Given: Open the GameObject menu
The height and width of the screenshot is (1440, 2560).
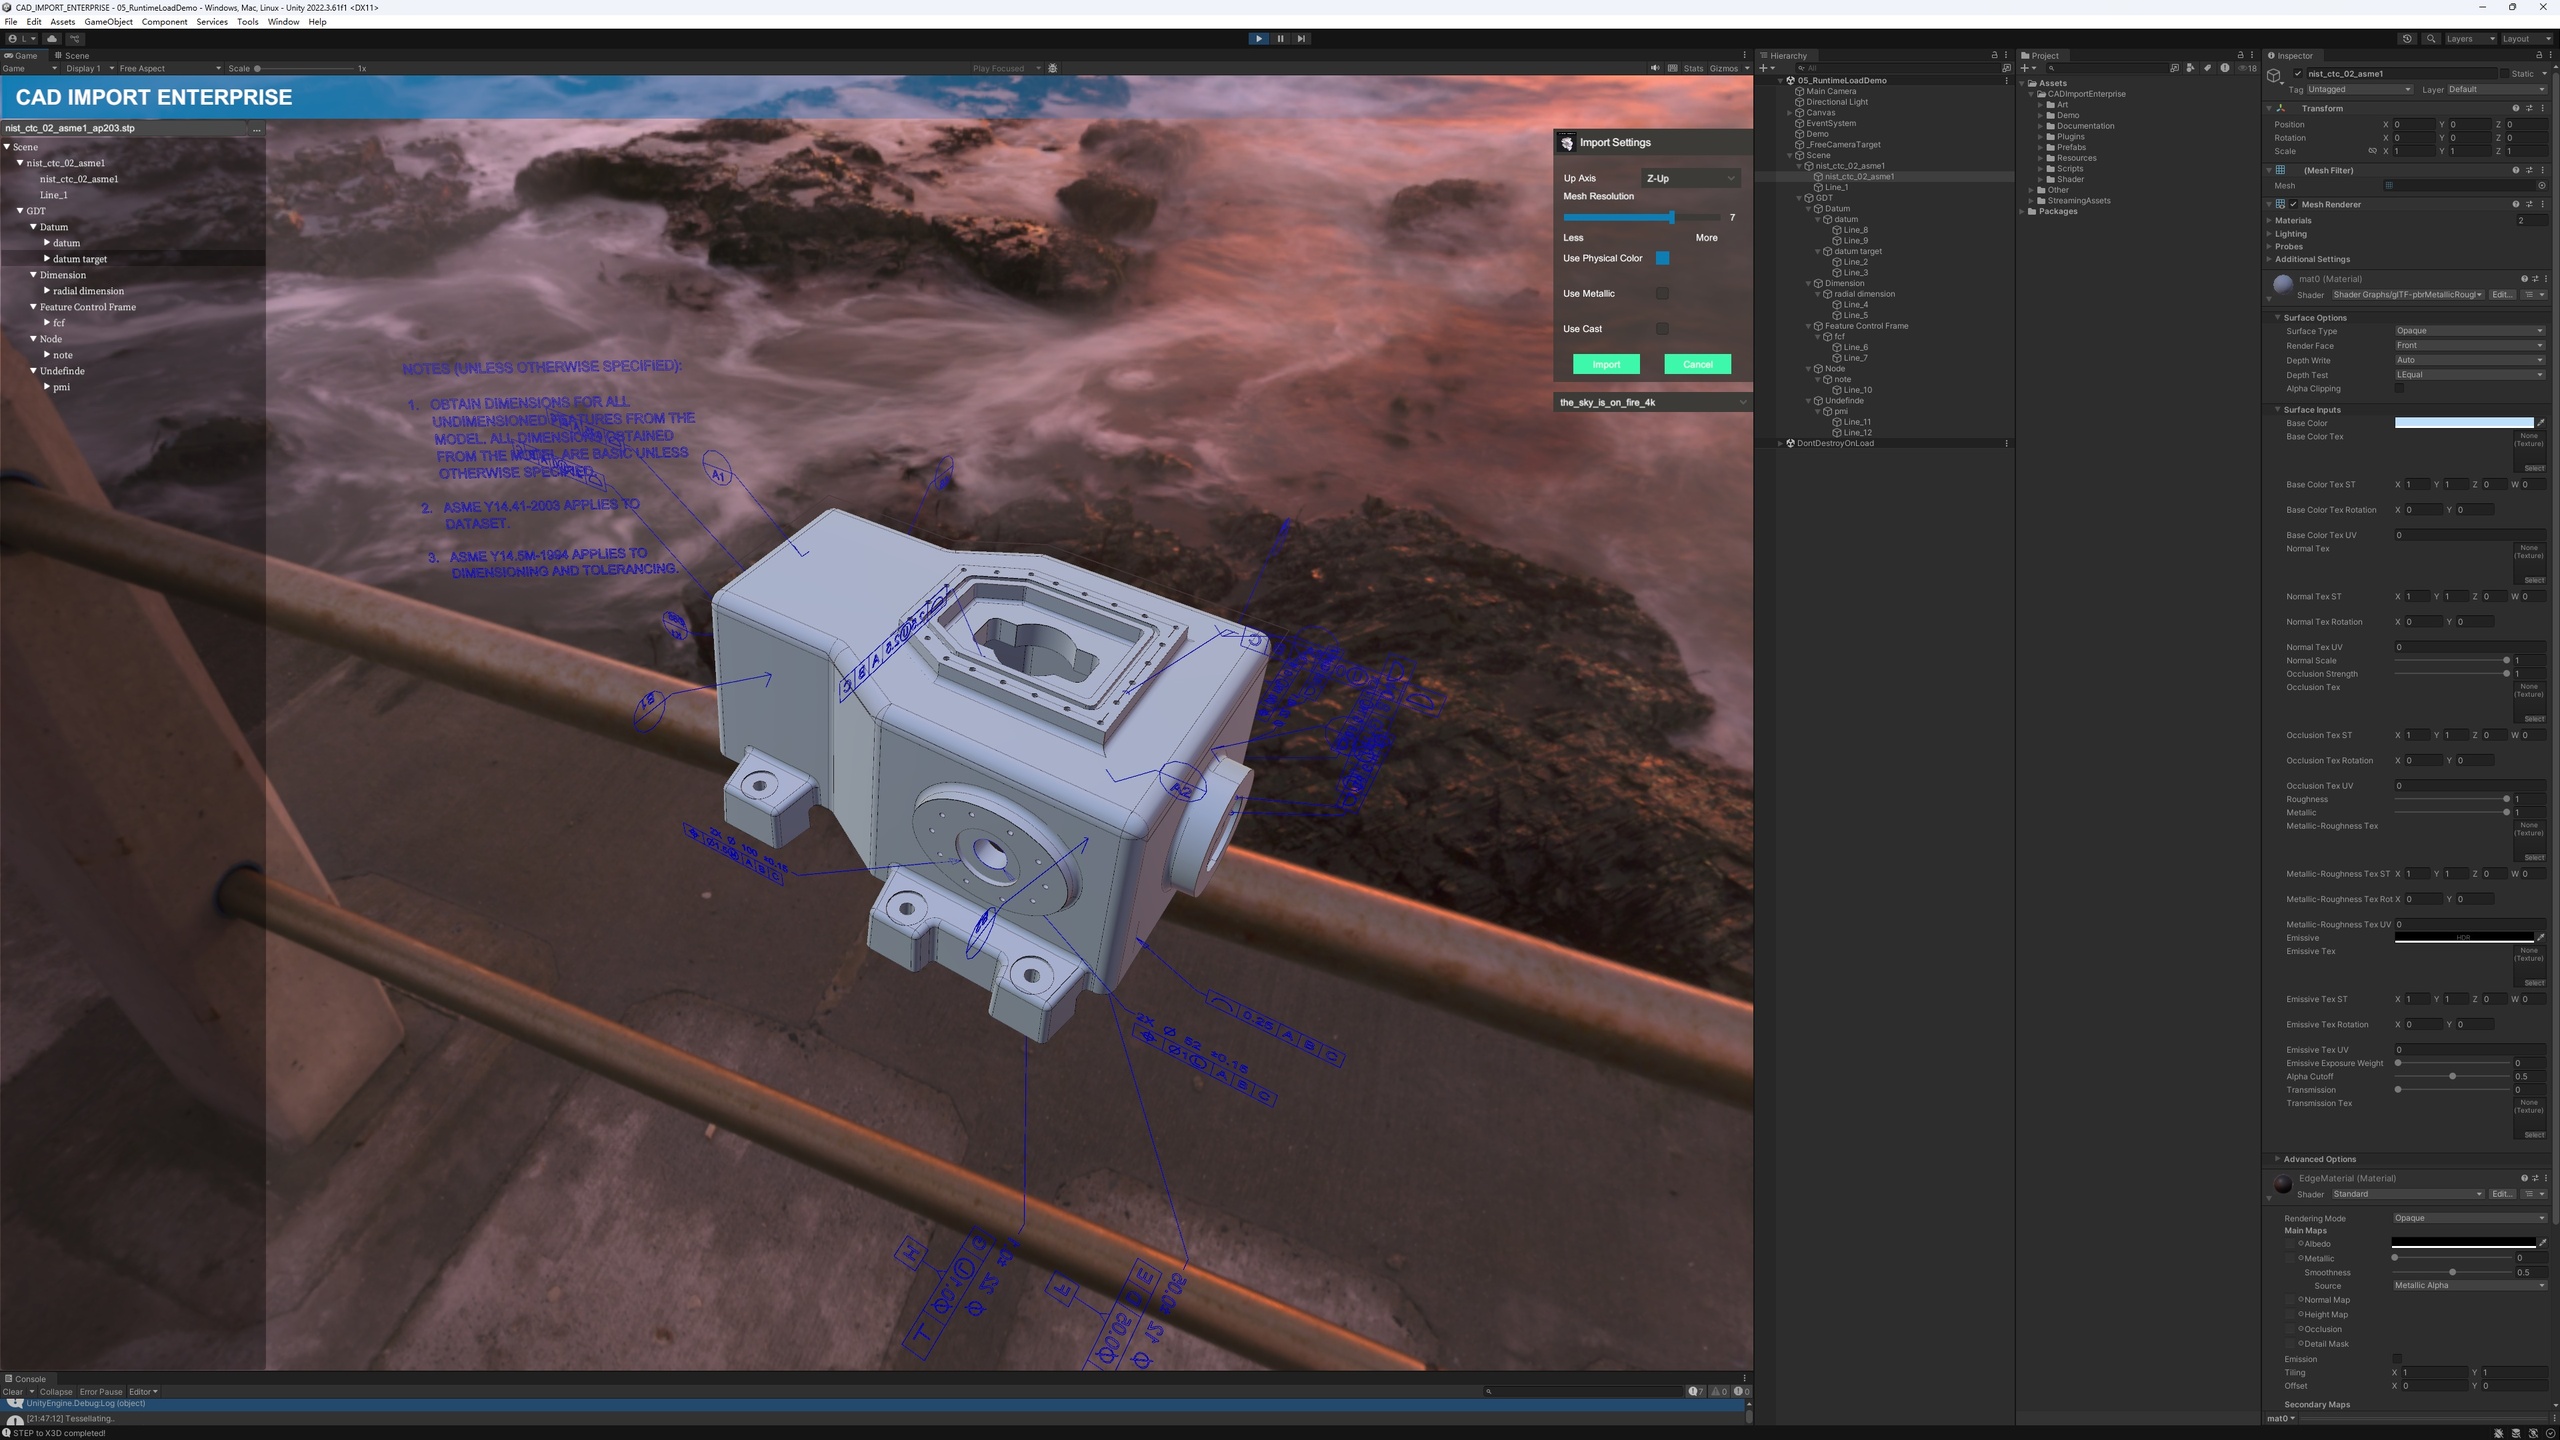Looking at the screenshot, I should click(108, 21).
